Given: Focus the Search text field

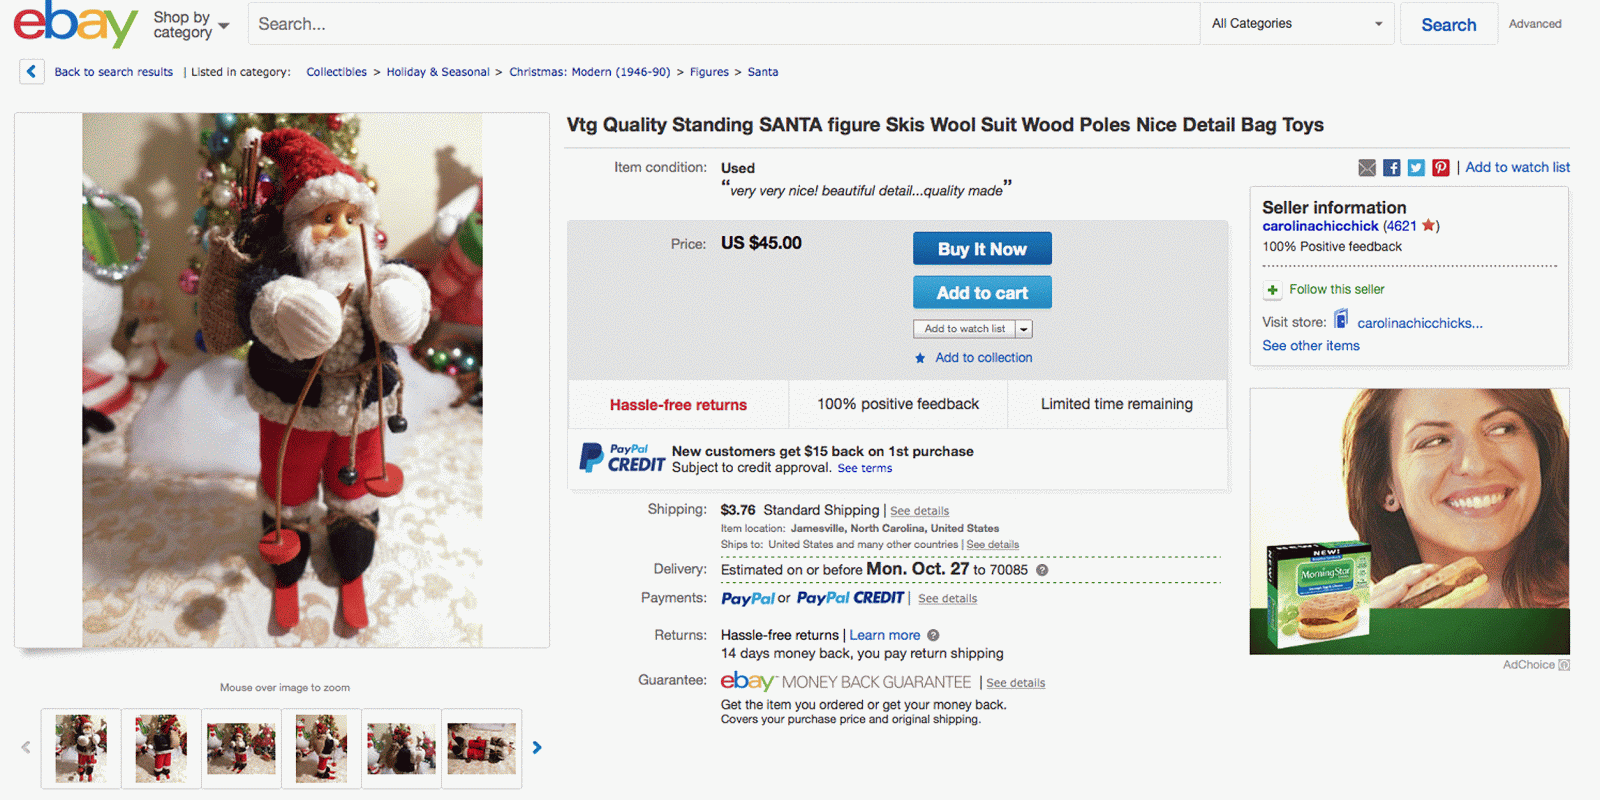Looking at the screenshot, I should pos(723,24).
